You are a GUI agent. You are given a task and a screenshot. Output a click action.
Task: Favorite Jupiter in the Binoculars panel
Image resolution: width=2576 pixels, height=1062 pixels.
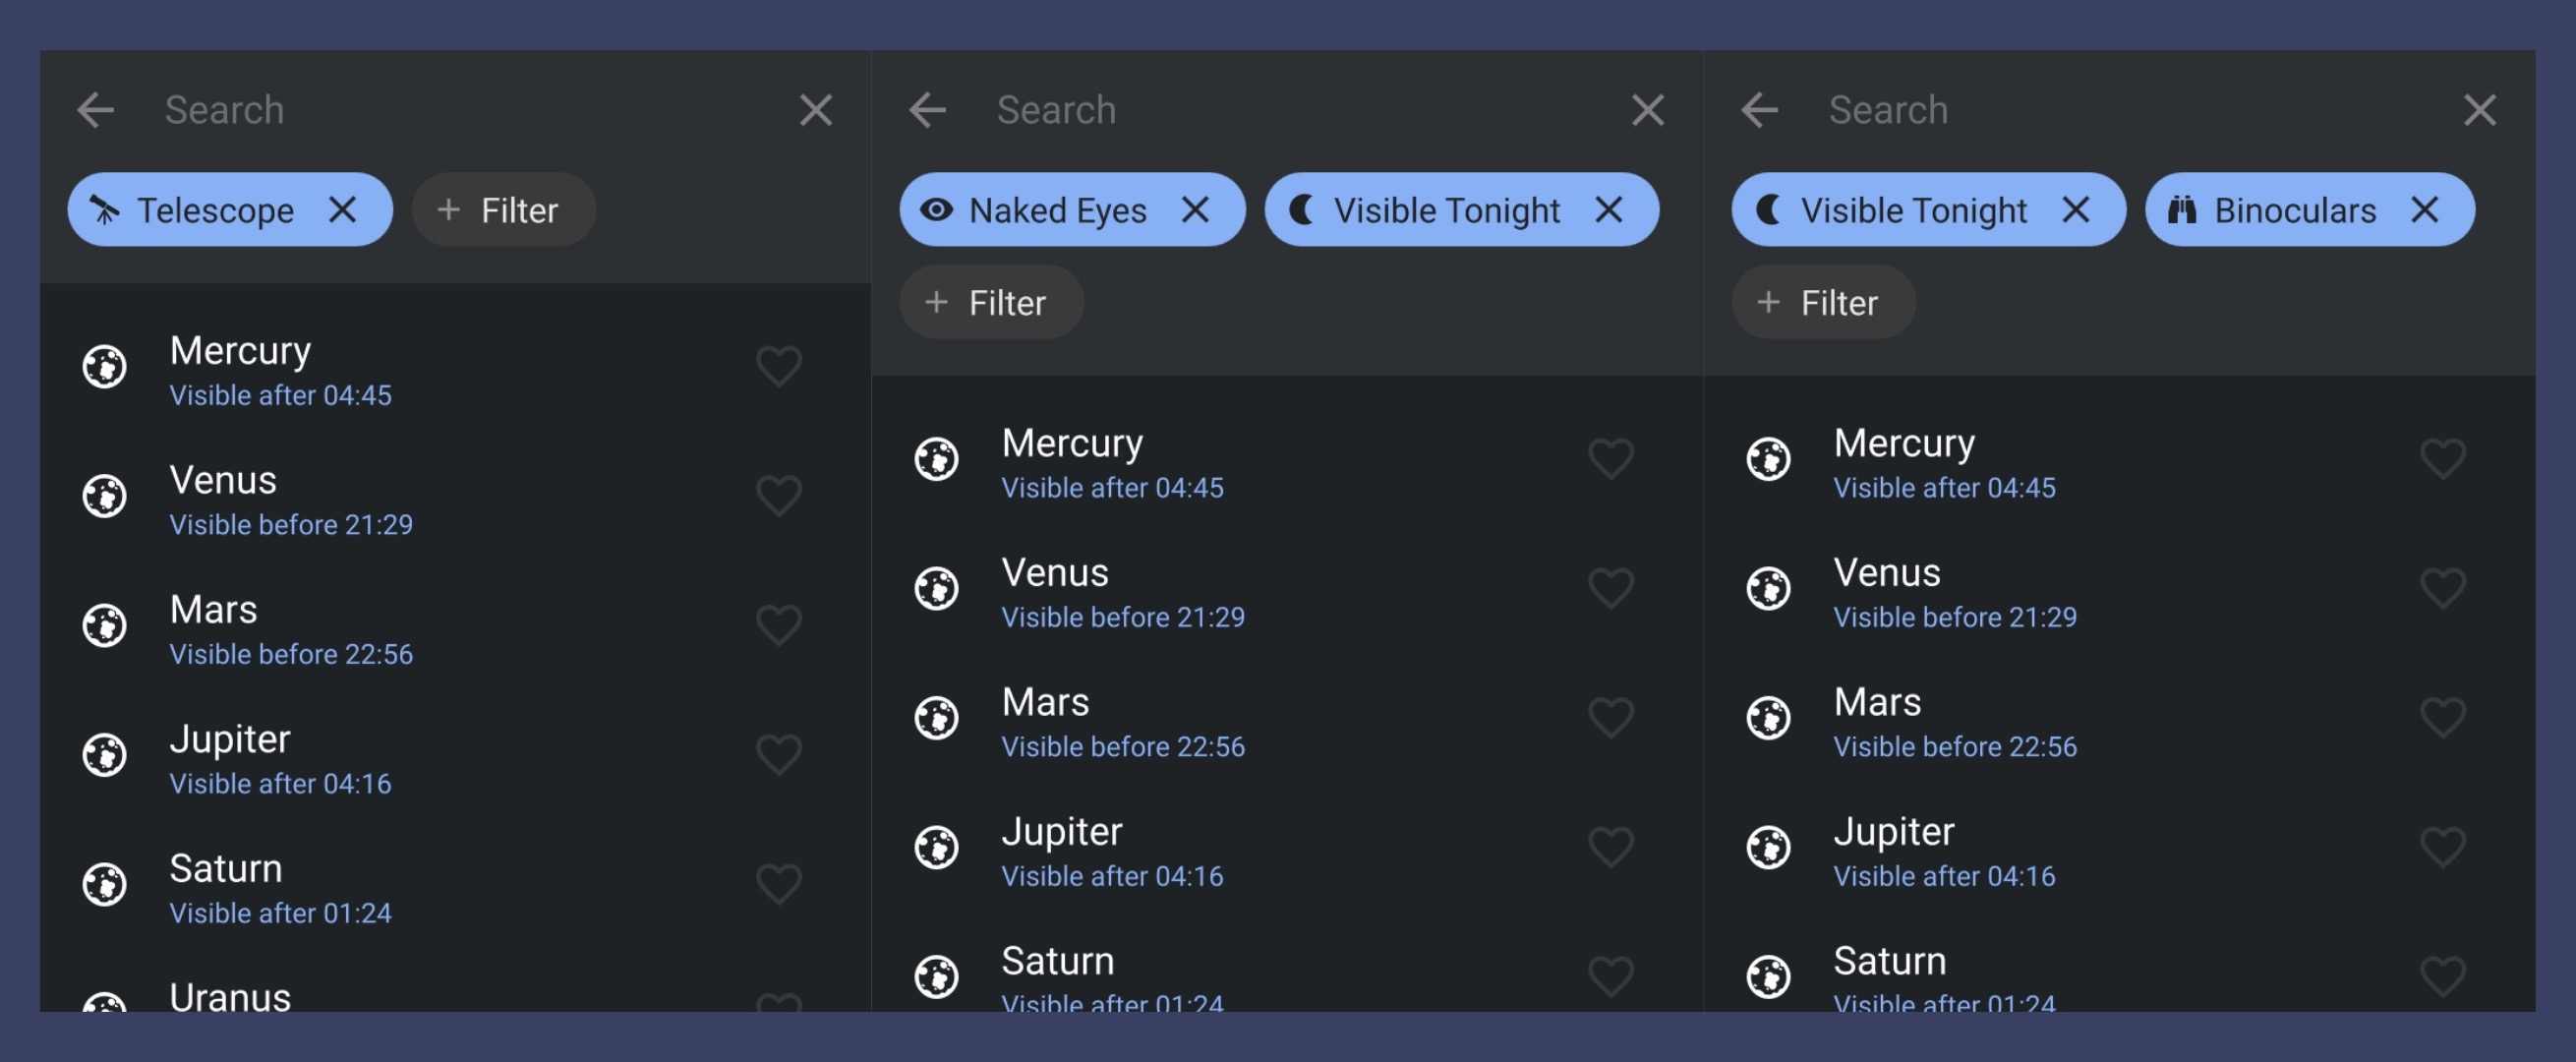pyautogui.click(x=2442, y=848)
